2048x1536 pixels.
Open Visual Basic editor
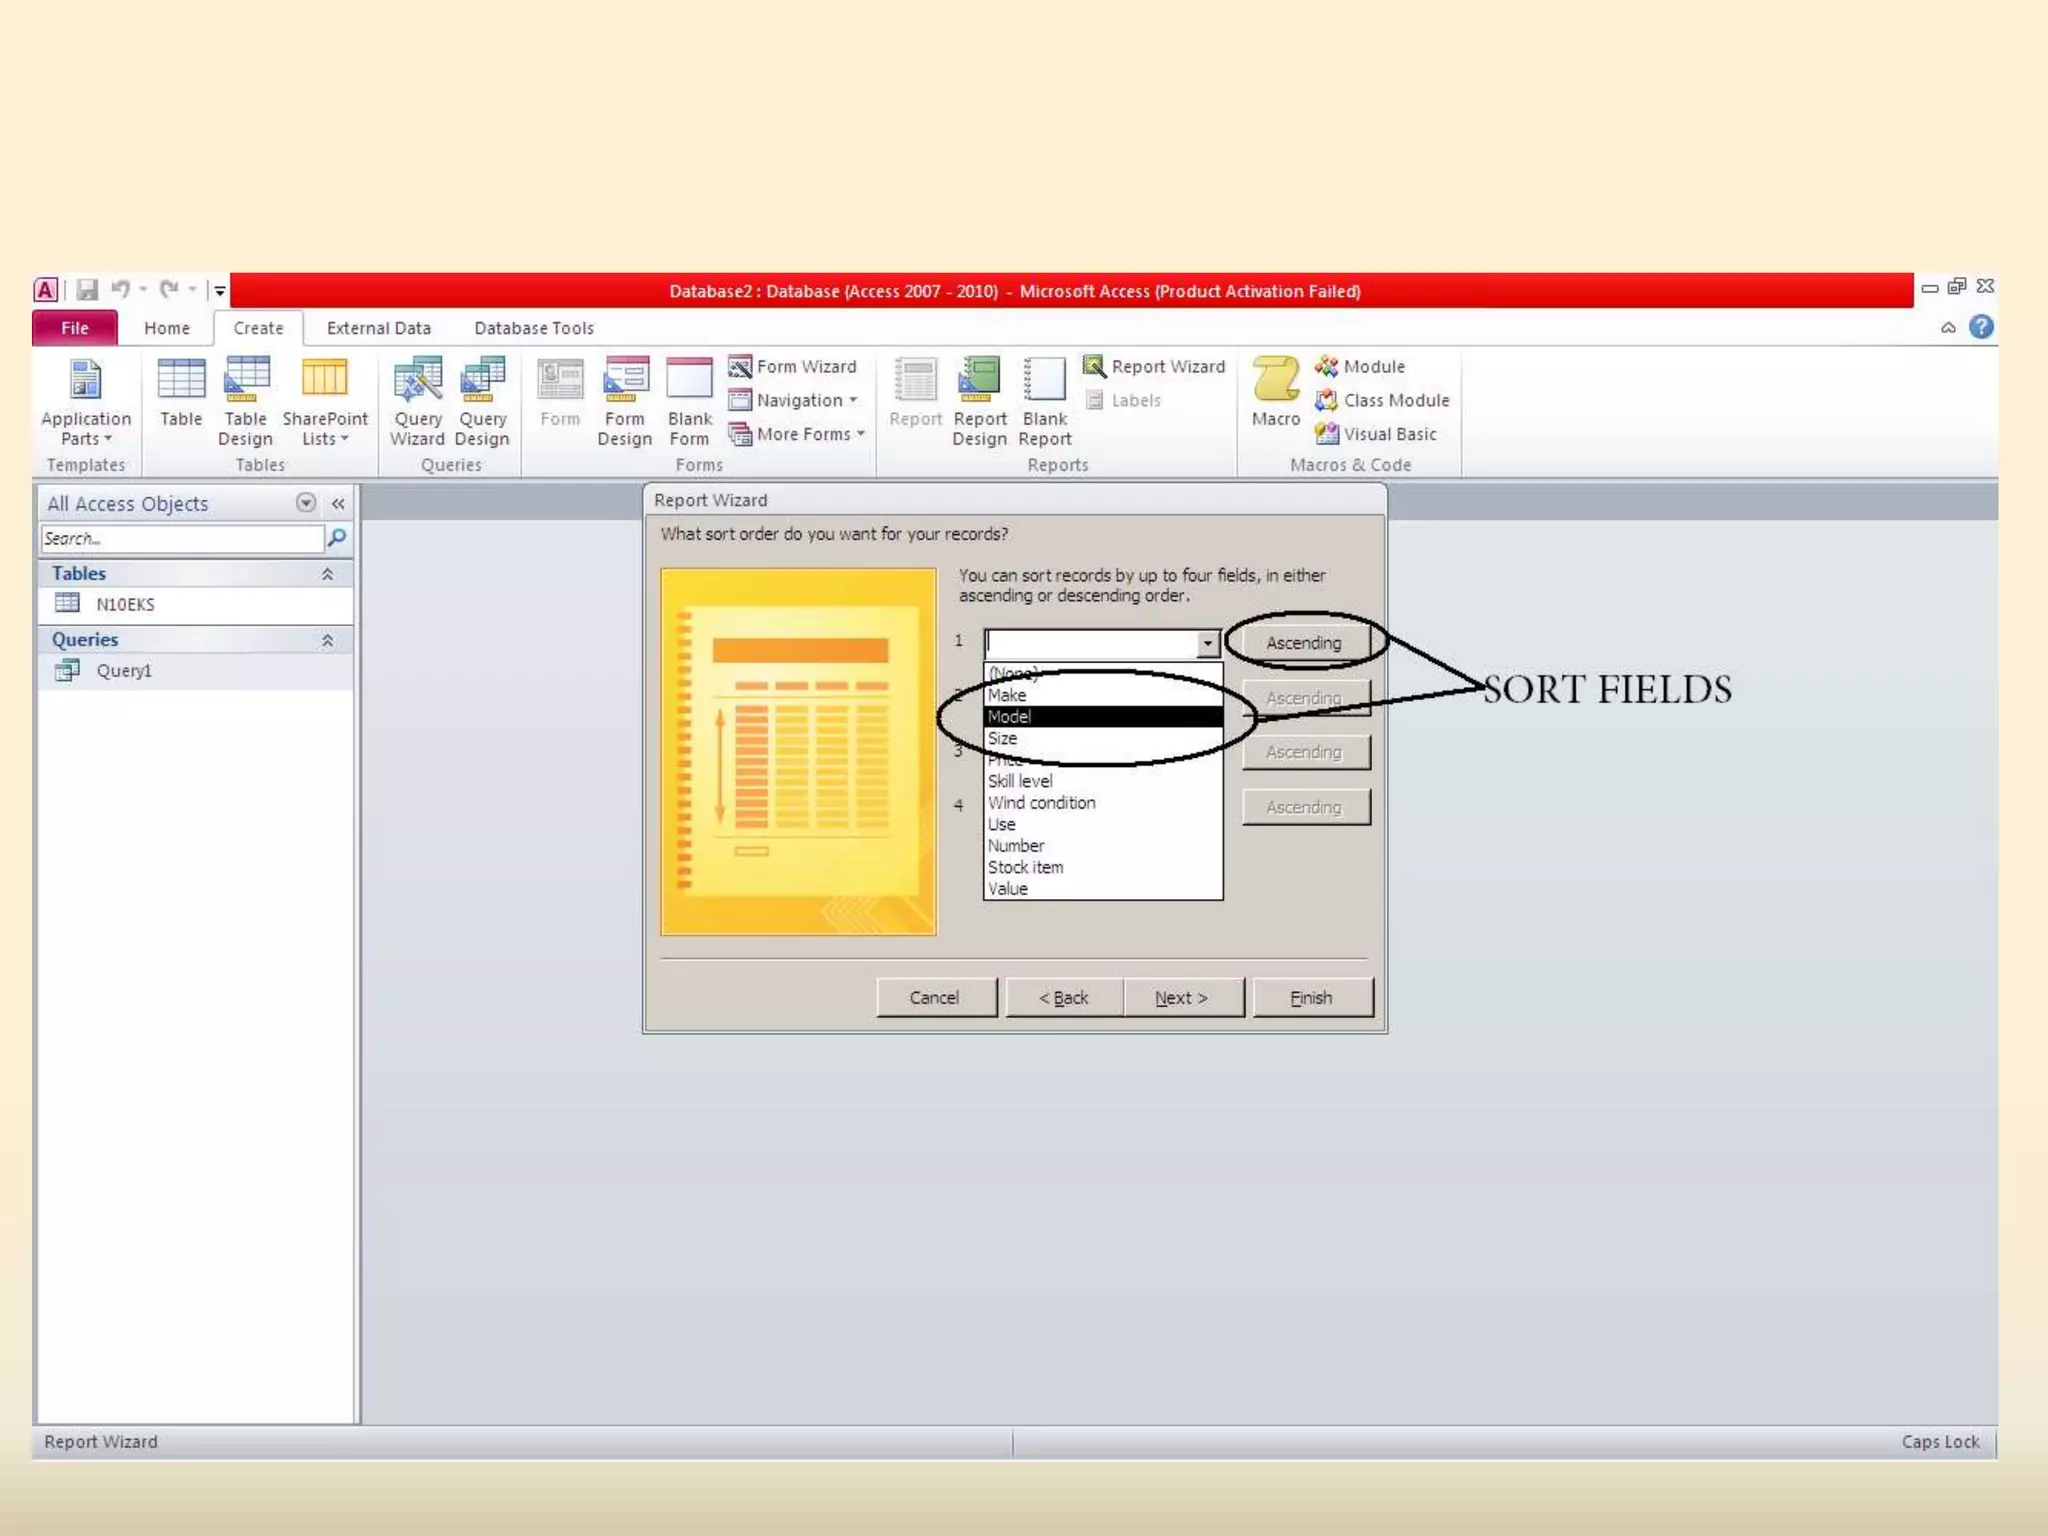tap(1376, 434)
